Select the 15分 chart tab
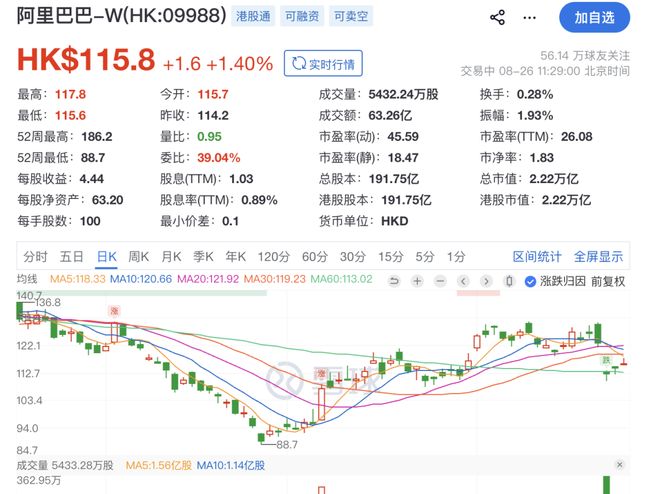Viewport: 660px width, 494px height. pyautogui.click(x=391, y=256)
